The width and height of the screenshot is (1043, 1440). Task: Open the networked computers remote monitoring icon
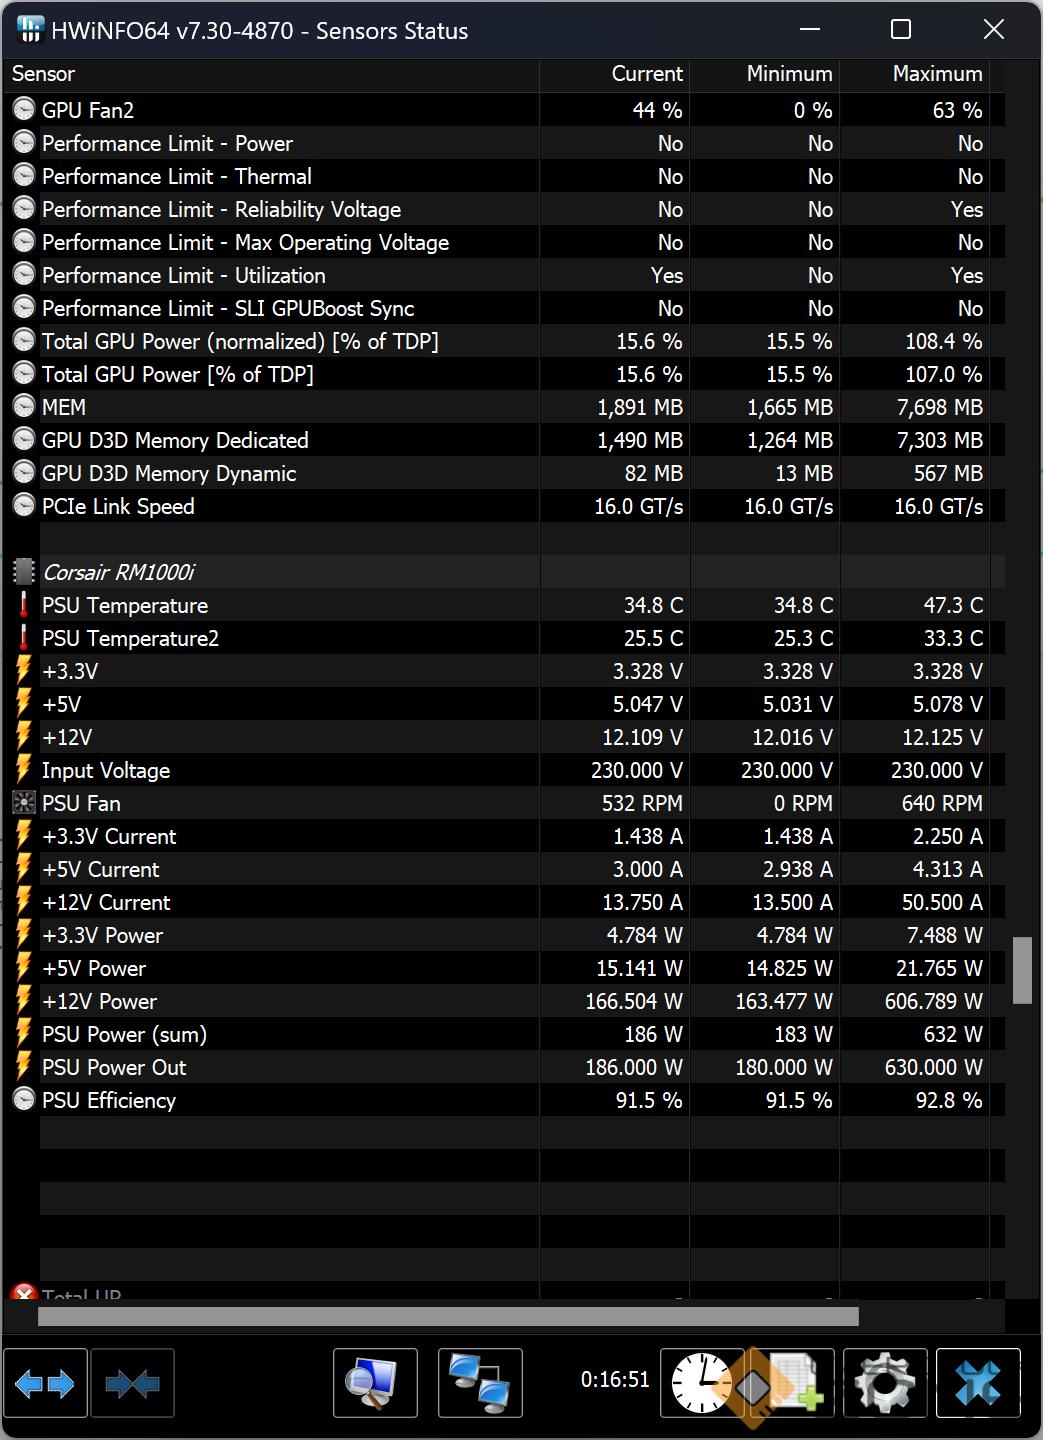tap(480, 1384)
